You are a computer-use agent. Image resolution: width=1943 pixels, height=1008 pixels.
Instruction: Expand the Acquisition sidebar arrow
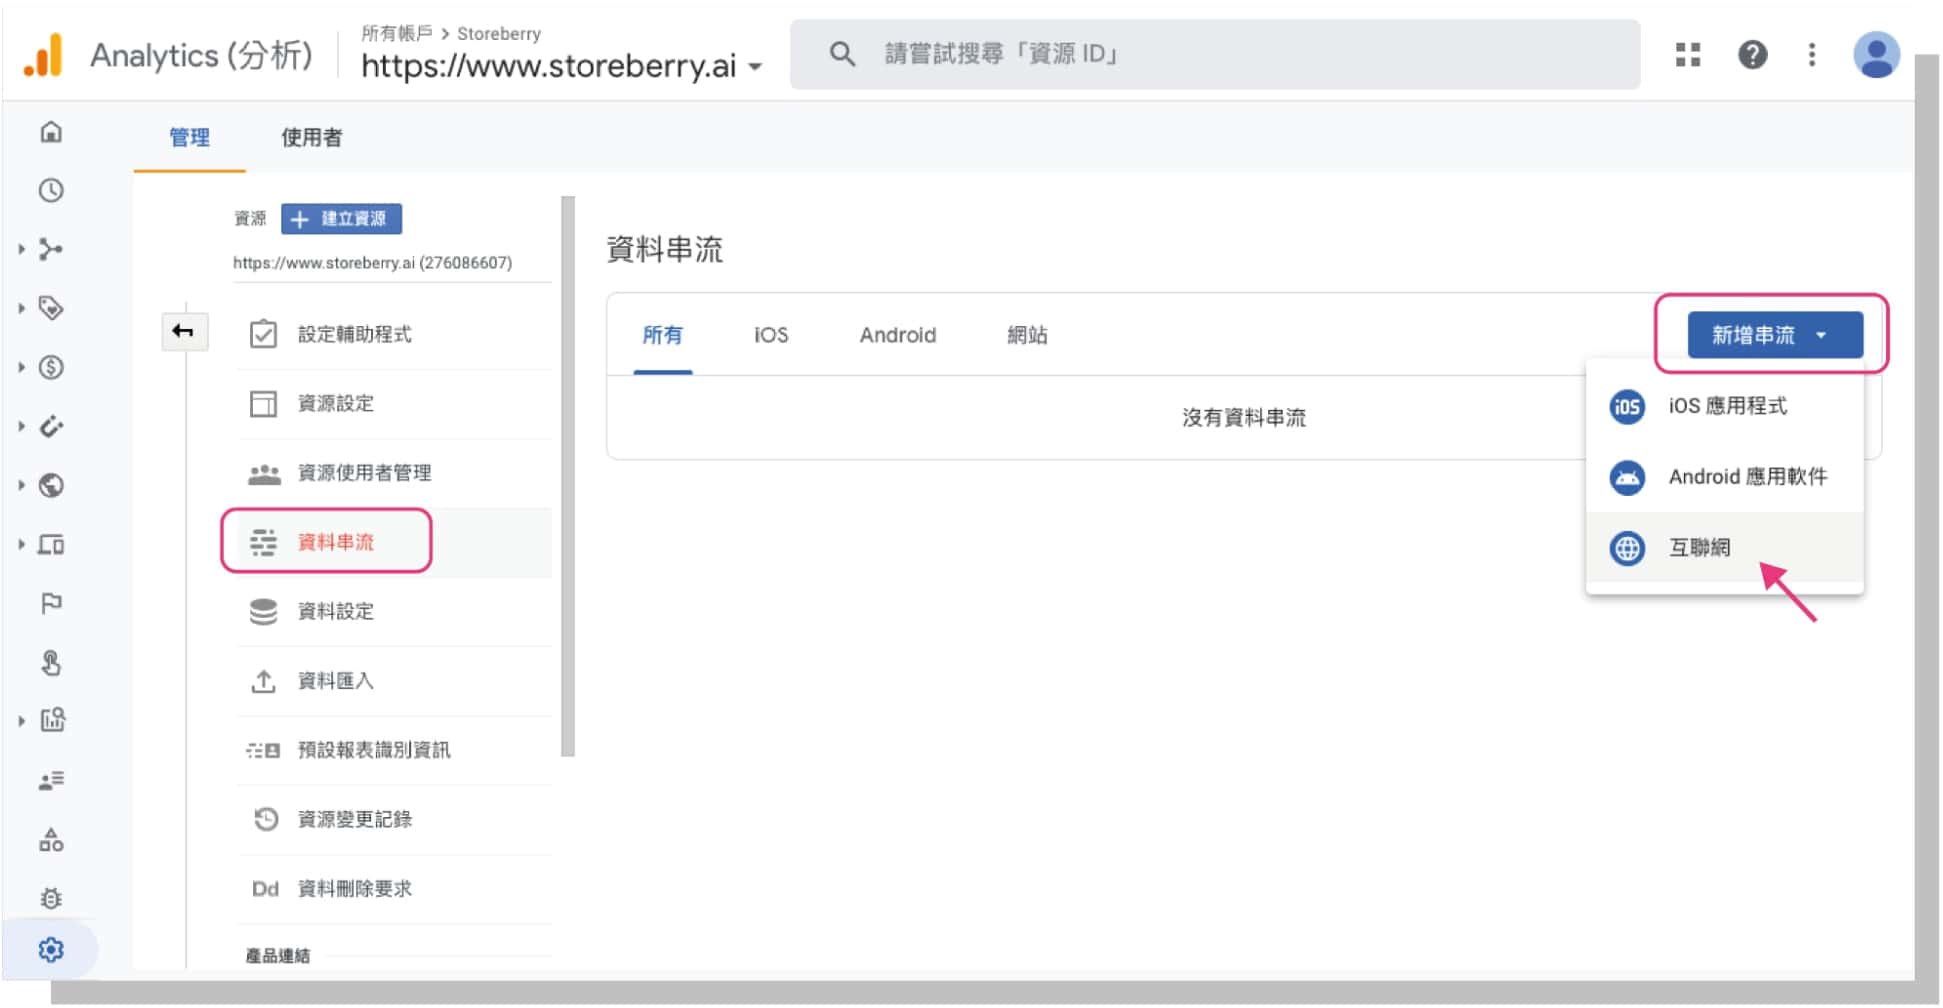tap(21, 249)
